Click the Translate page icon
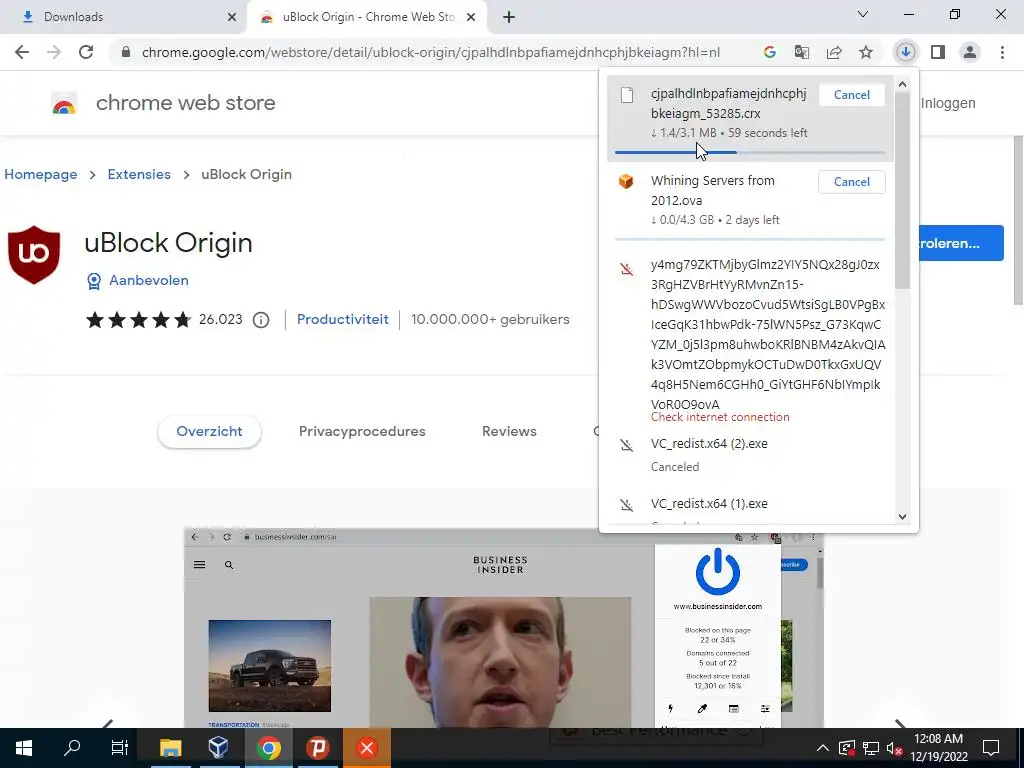The image size is (1024, 768). tap(801, 52)
